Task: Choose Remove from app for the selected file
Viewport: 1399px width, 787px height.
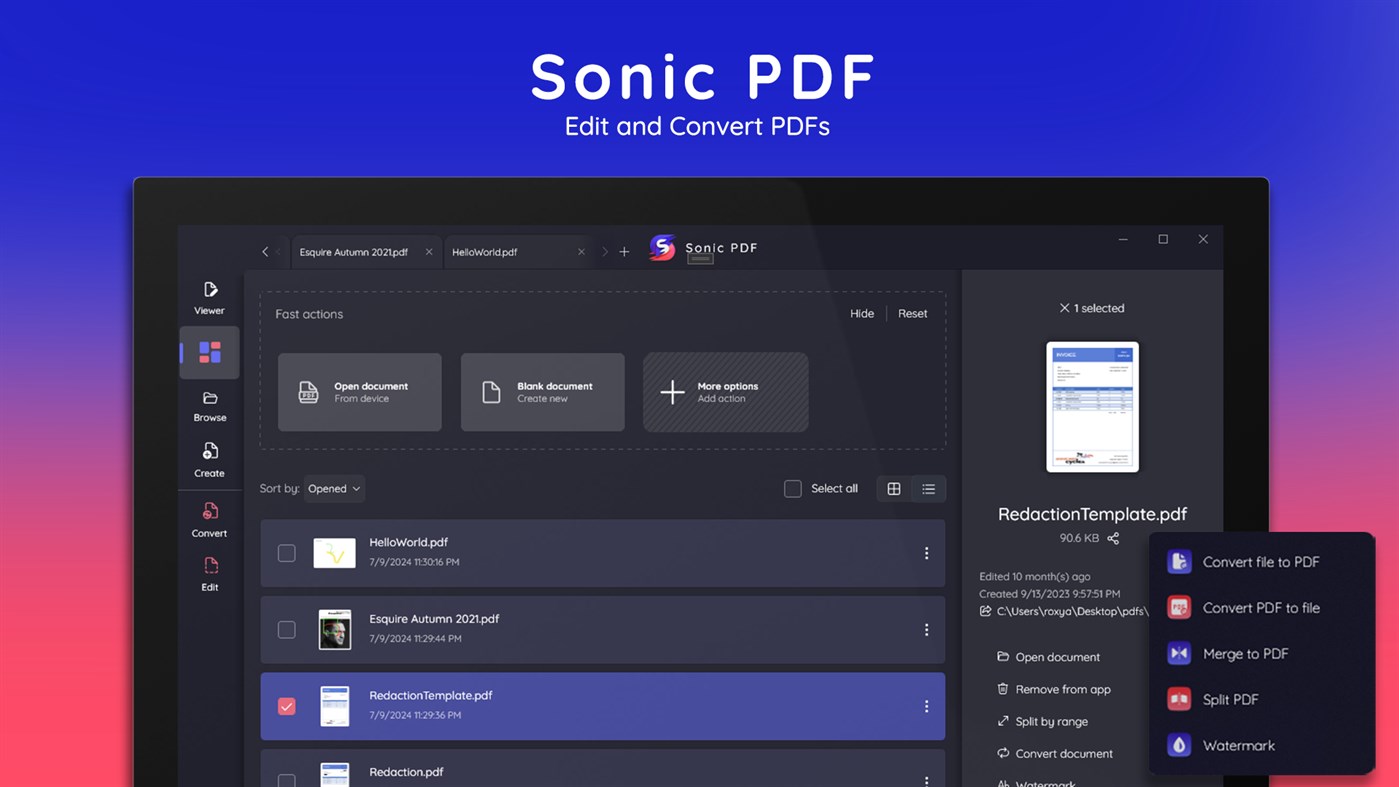Action: 1053,689
